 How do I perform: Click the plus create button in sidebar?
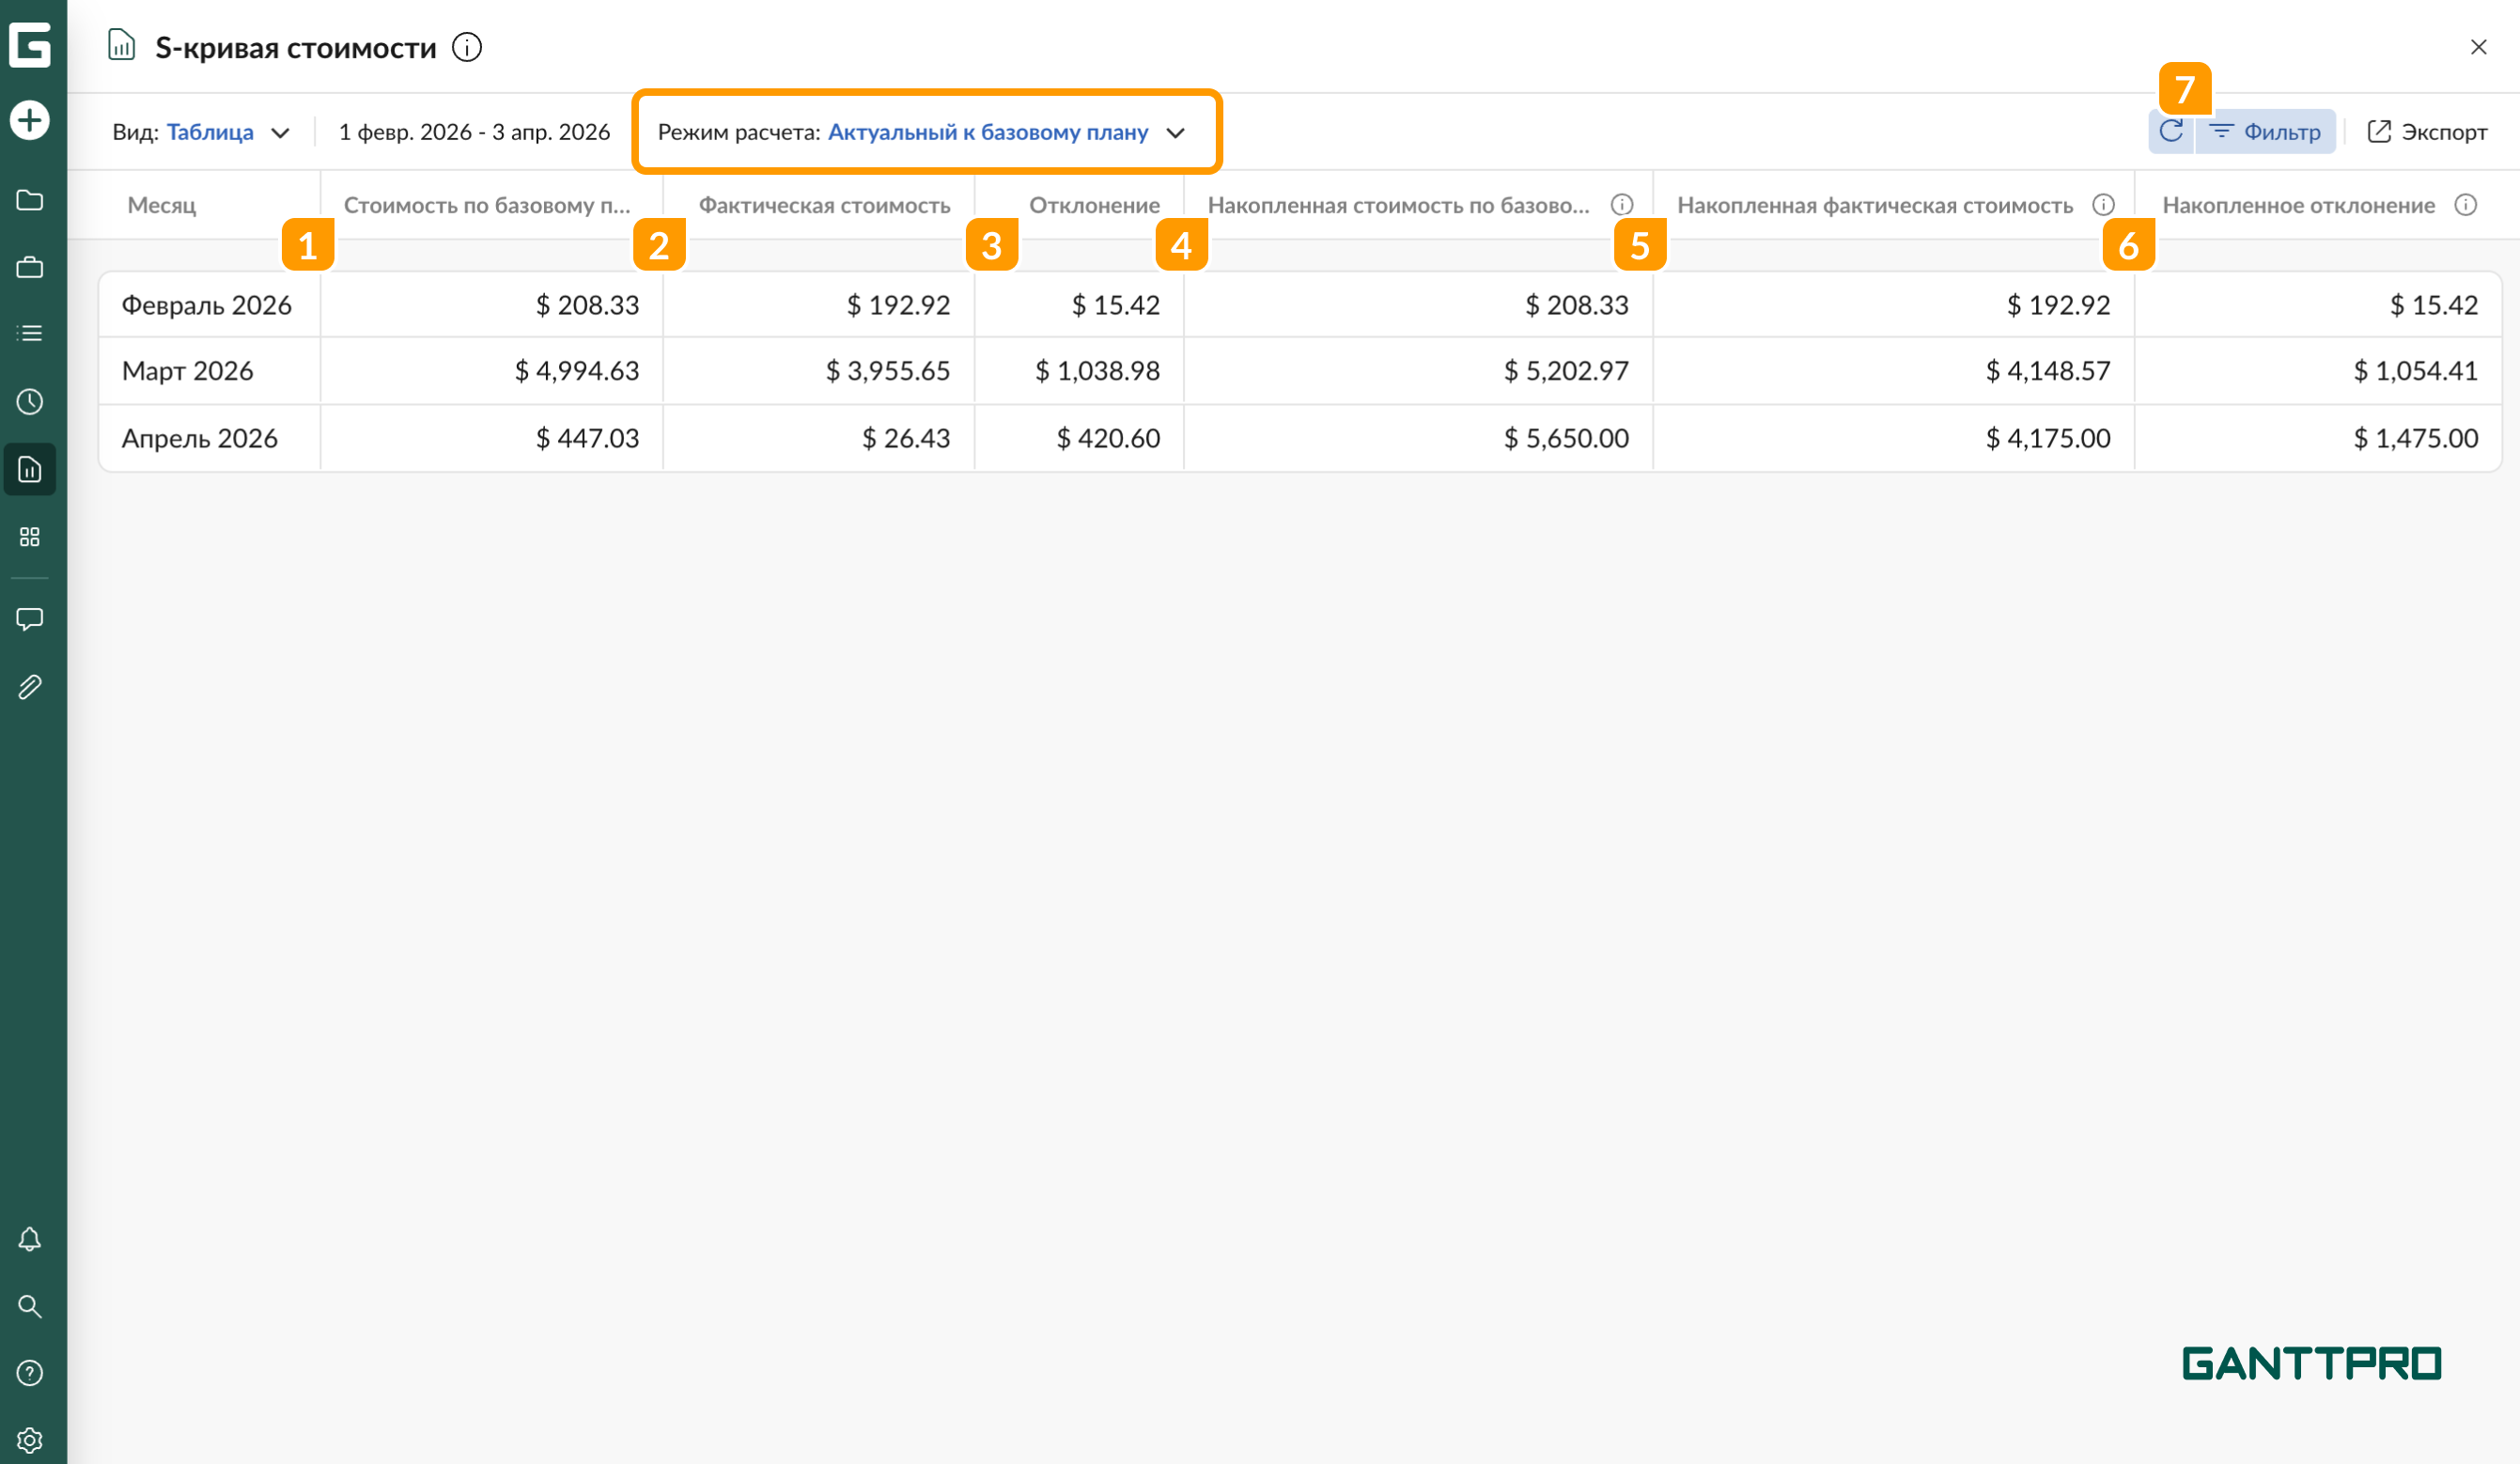click(30, 120)
